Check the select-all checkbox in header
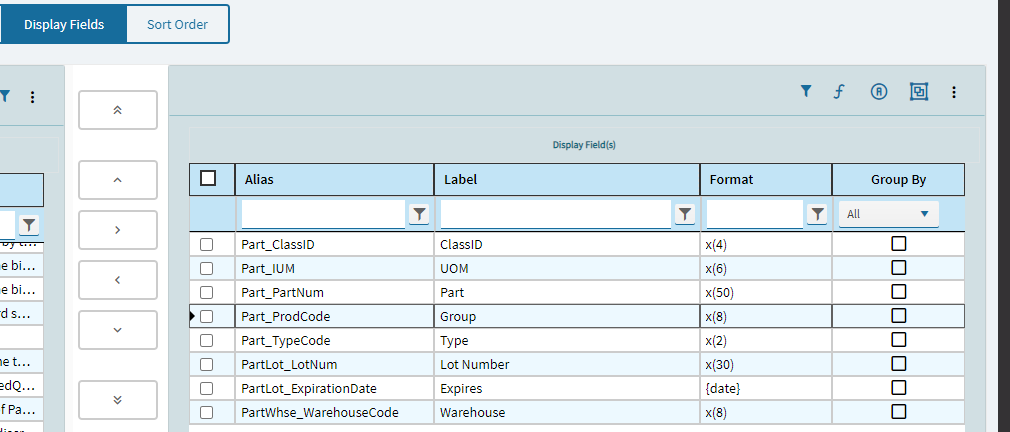The height and width of the screenshot is (432, 1010). point(208,179)
